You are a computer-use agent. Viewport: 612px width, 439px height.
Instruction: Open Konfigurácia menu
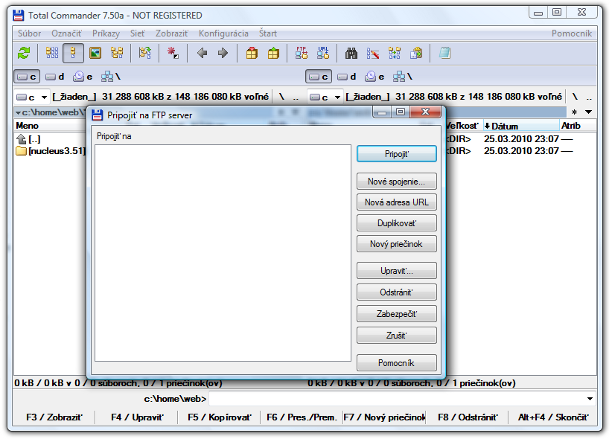point(224,34)
